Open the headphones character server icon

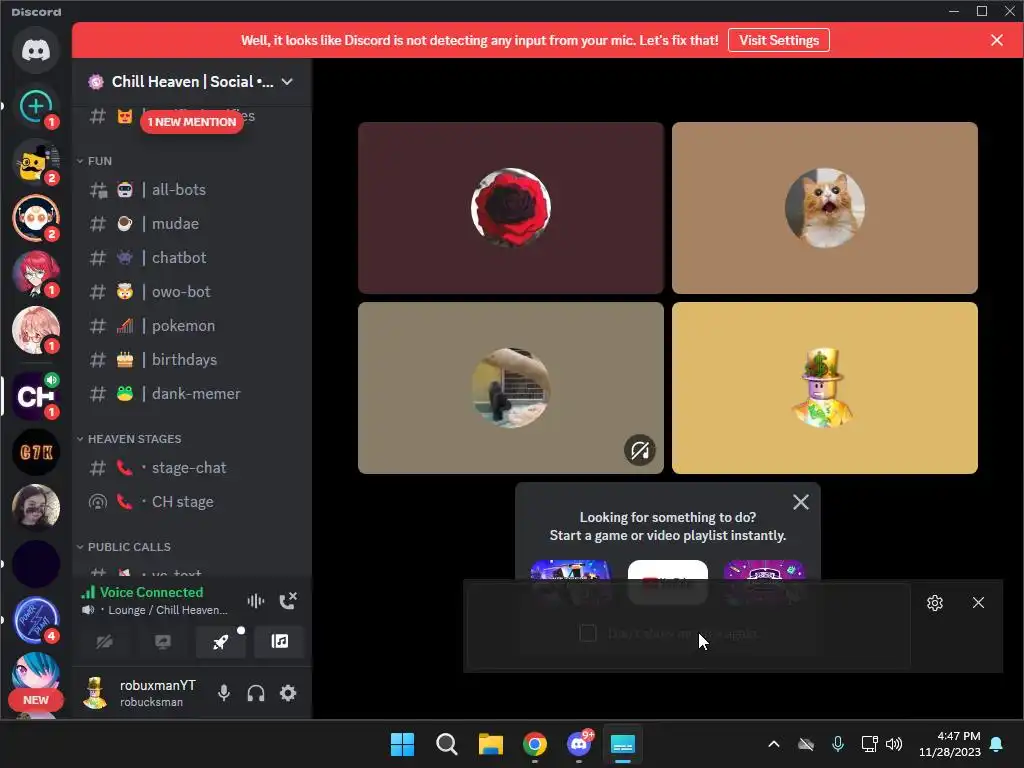point(36,218)
